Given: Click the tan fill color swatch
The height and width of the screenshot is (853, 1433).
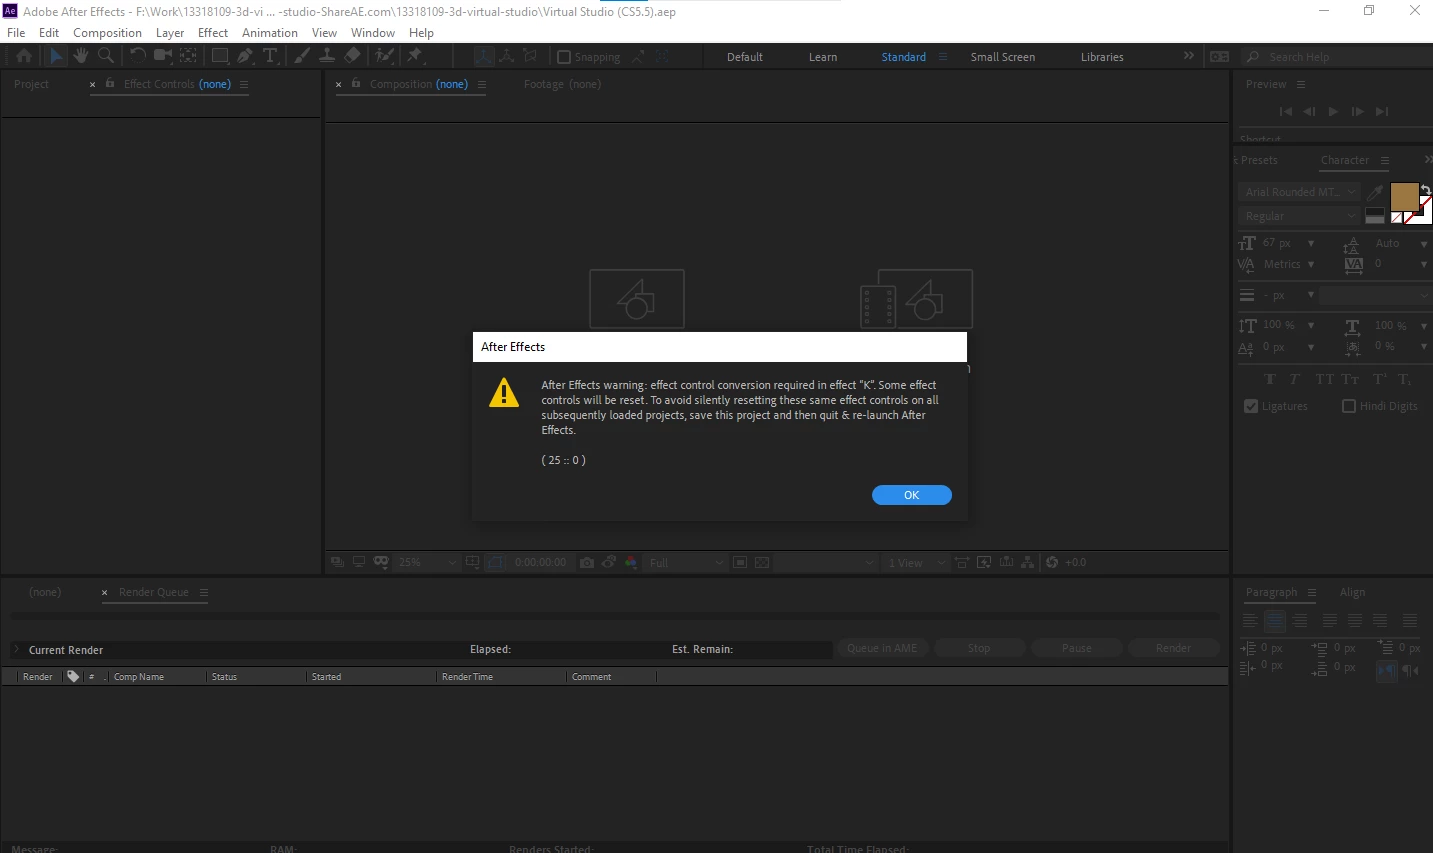Looking at the screenshot, I should tap(1403, 196).
